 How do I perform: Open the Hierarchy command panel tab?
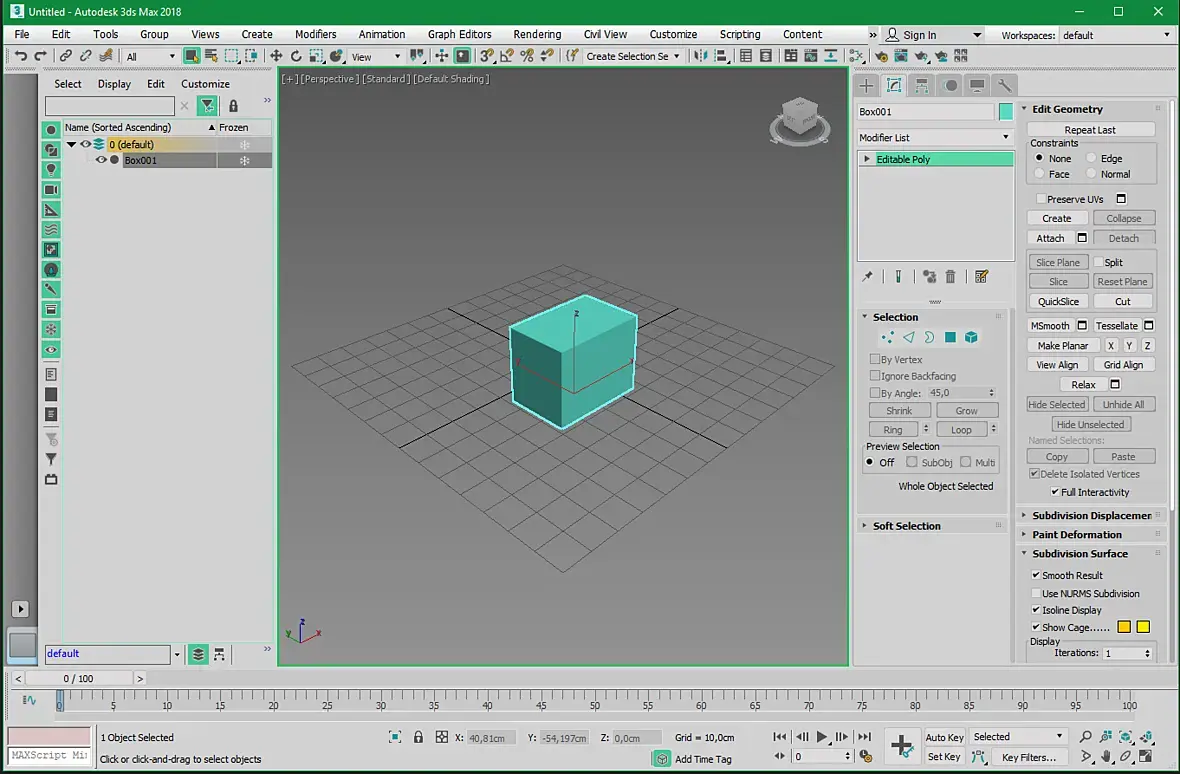coord(922,86)
